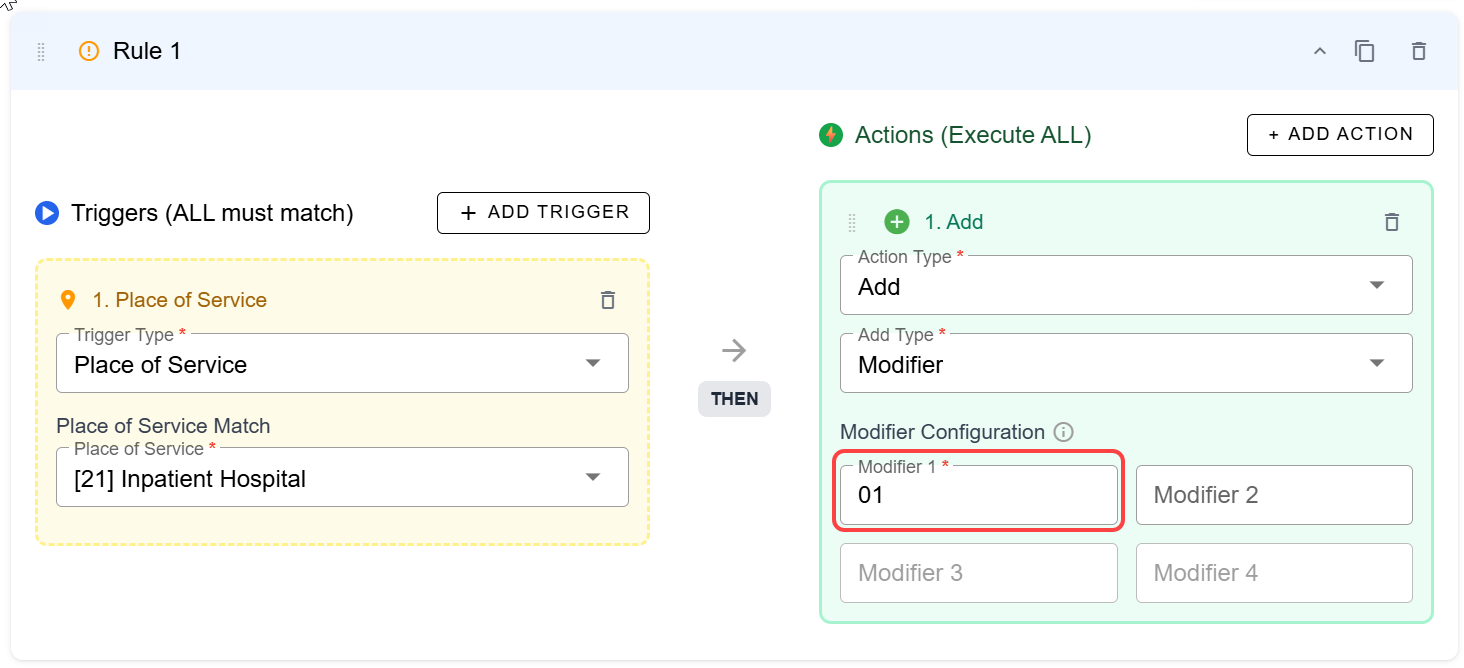
Task: Click the Modifier 2 input field
Action: click(x=1273, y=495)
